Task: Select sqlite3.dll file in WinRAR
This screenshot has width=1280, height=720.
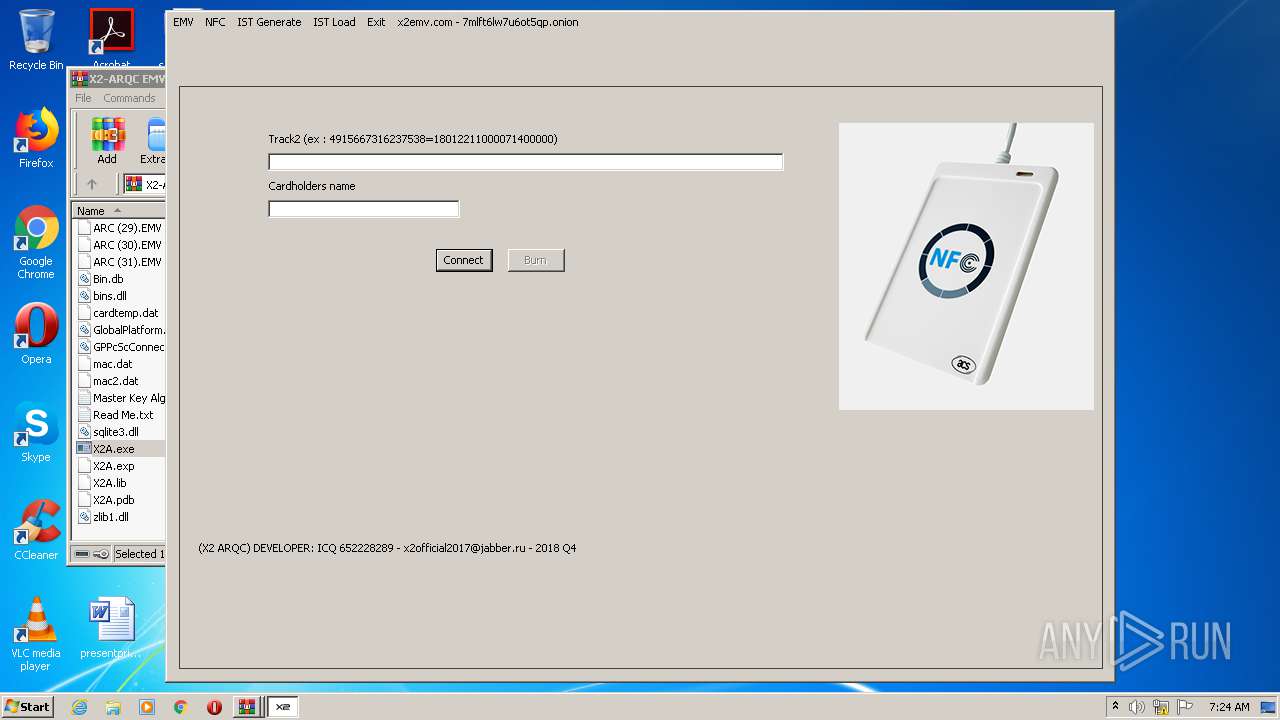Action: 108,432
